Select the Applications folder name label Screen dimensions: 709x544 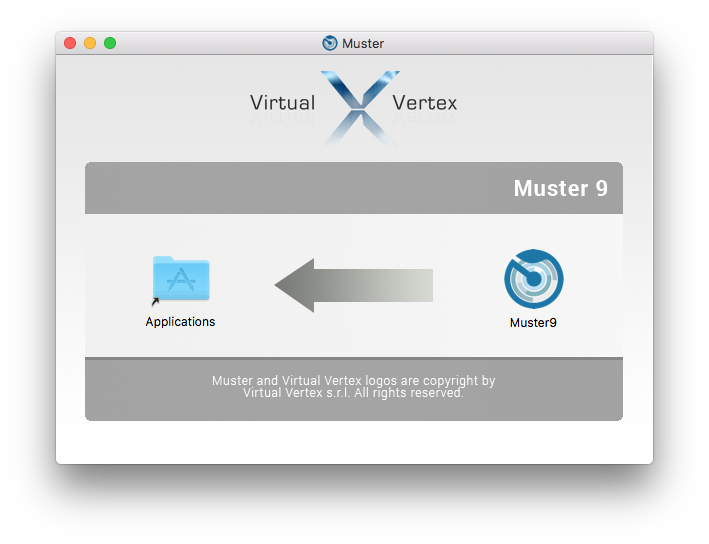(x=180, y=322)
